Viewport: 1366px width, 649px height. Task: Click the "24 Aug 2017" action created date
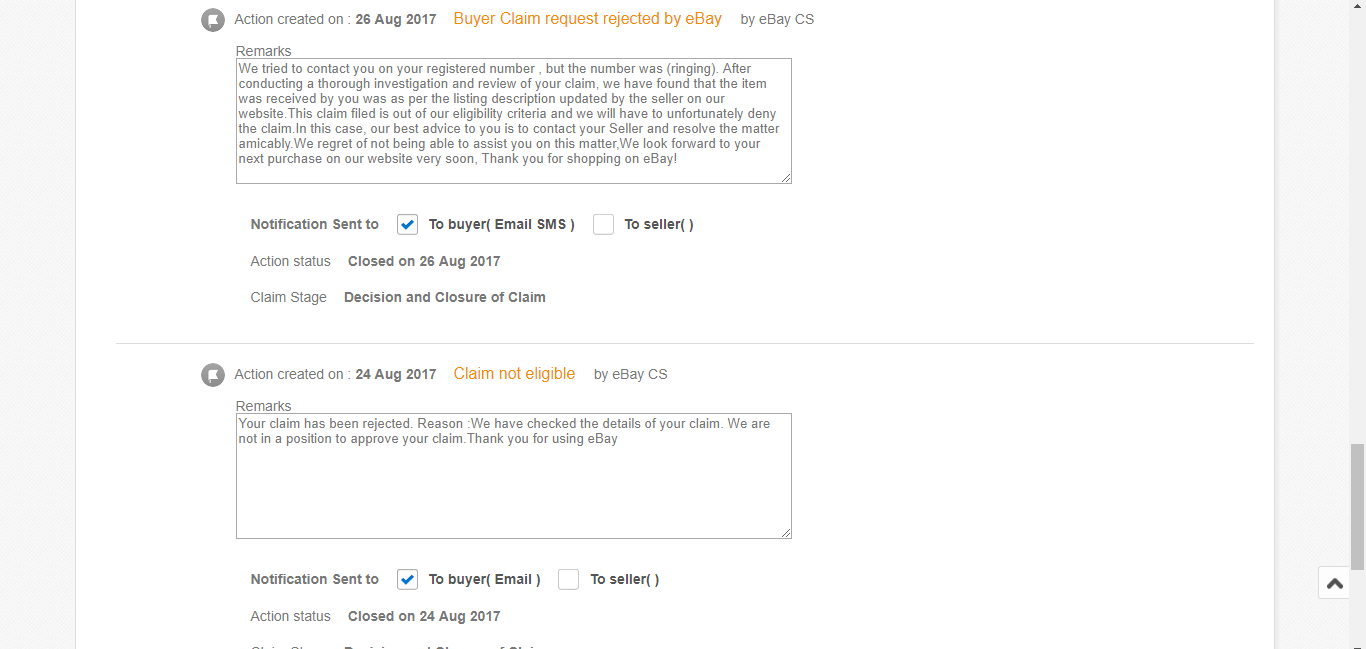396,375
